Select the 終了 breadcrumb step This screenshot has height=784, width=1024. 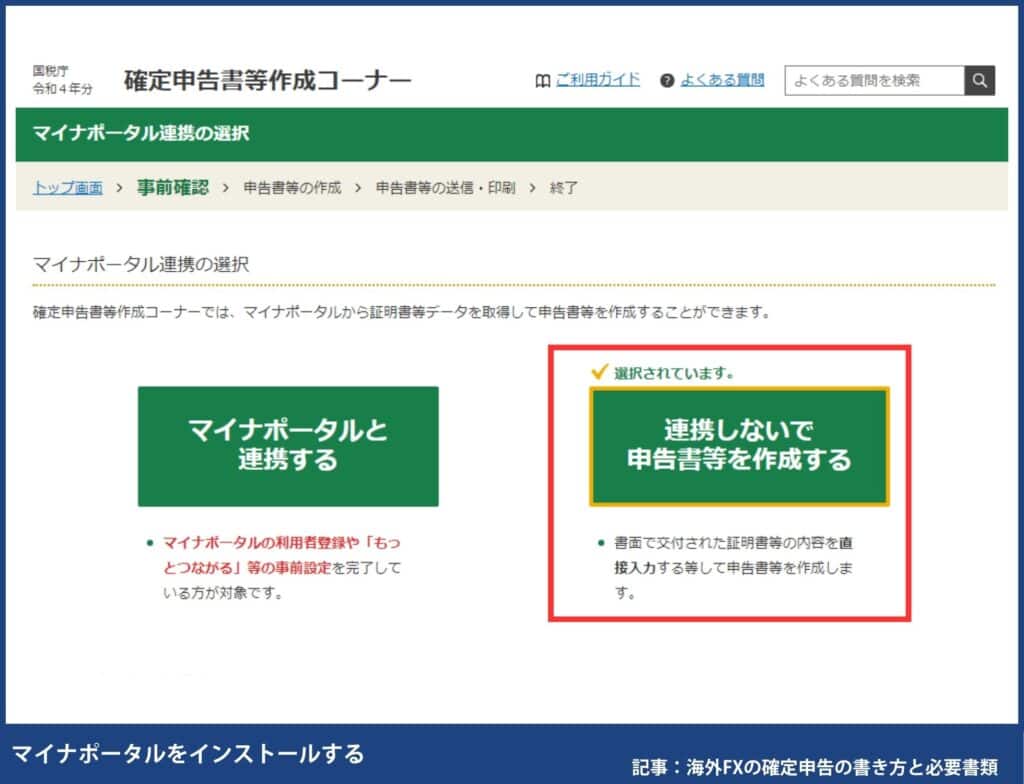[x=564, y=188]
